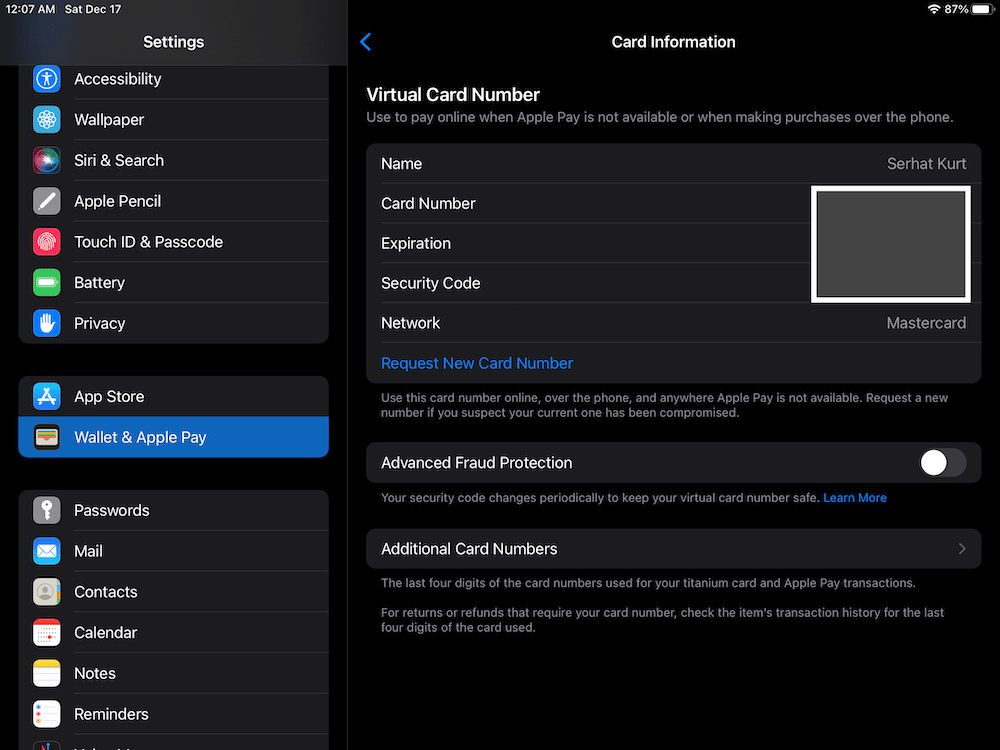Tap the Name row showing Serhat Kurt
1000x750 pixels.
pyautogui.click(x=673, y=164)
